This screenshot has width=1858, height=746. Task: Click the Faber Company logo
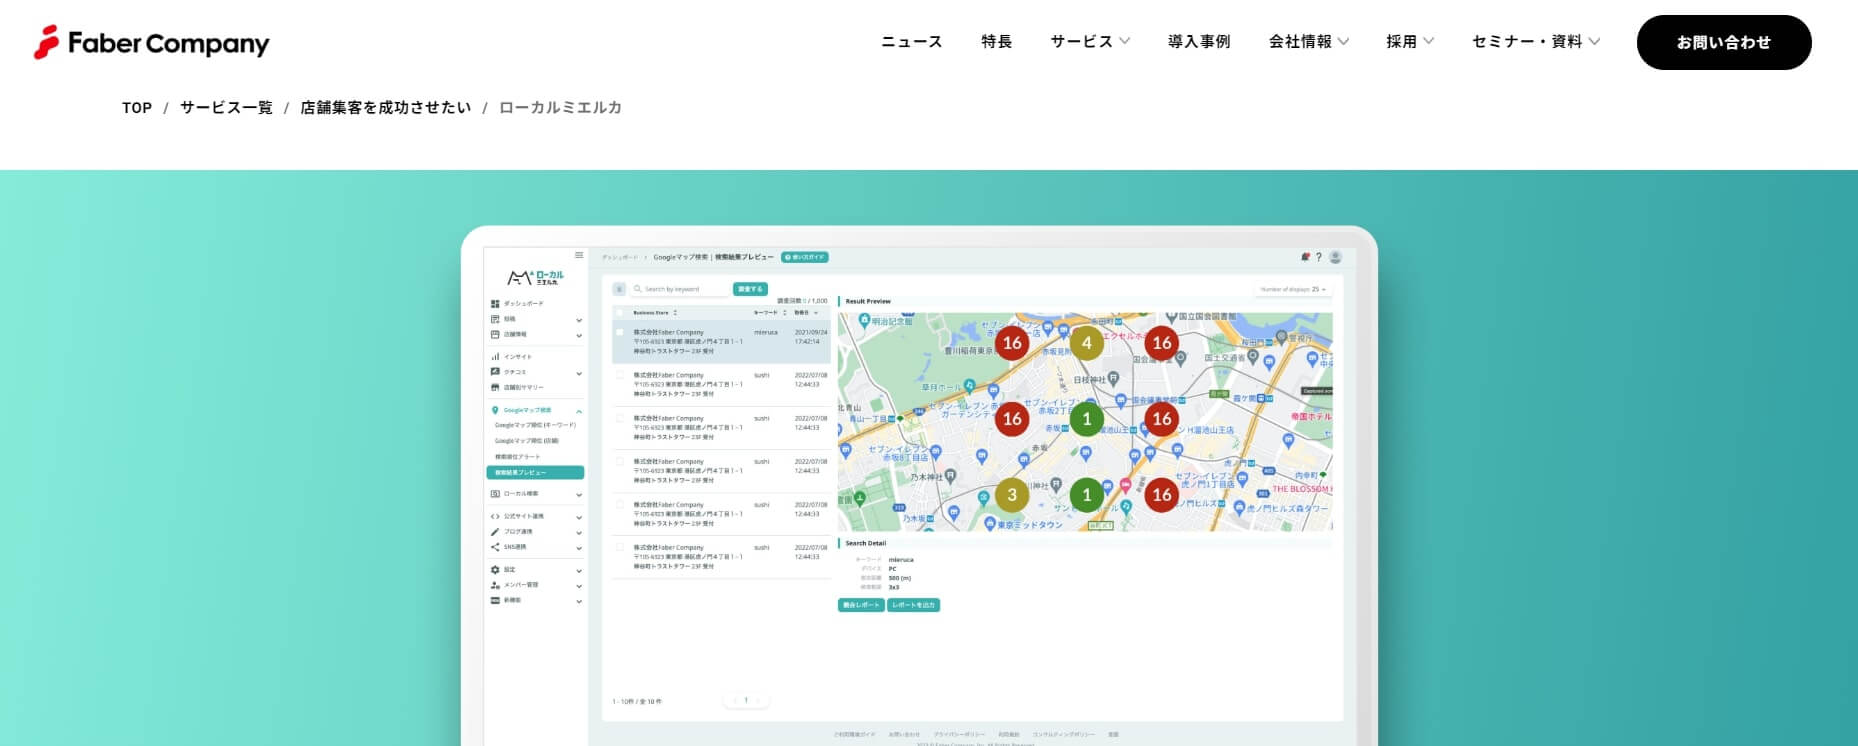[152, 43]
